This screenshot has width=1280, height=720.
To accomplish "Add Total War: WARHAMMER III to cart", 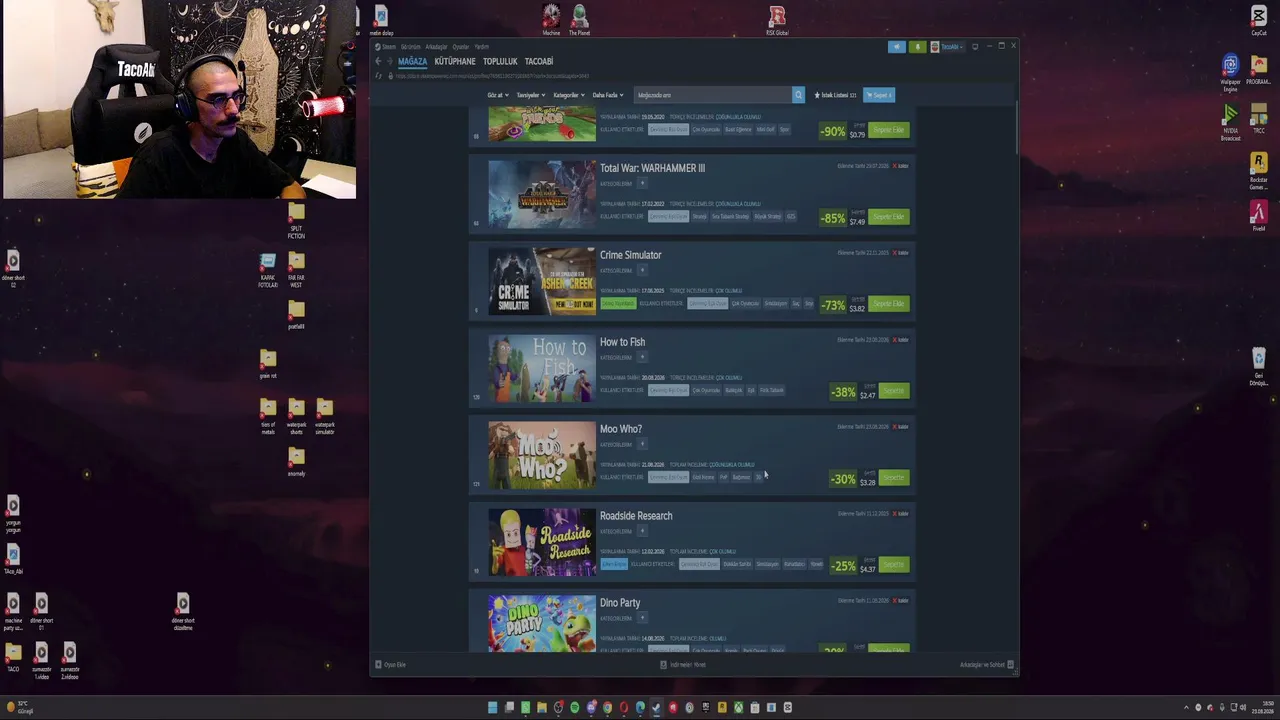I will click(888, 217).
